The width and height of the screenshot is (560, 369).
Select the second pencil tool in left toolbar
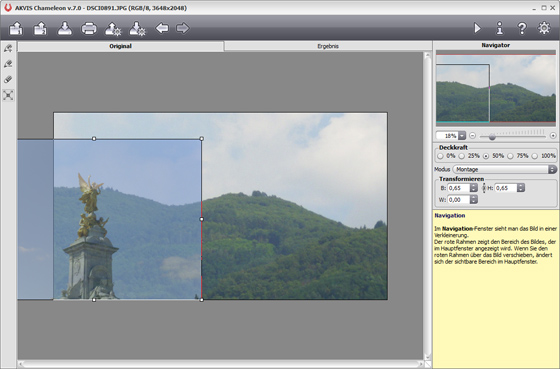(x=8, y=64)
